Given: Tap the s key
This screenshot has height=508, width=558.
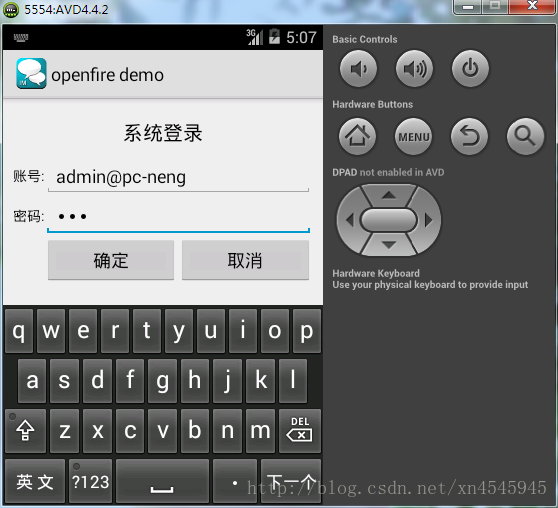Looking at the screenshot, I should click(x=64, y=381).
